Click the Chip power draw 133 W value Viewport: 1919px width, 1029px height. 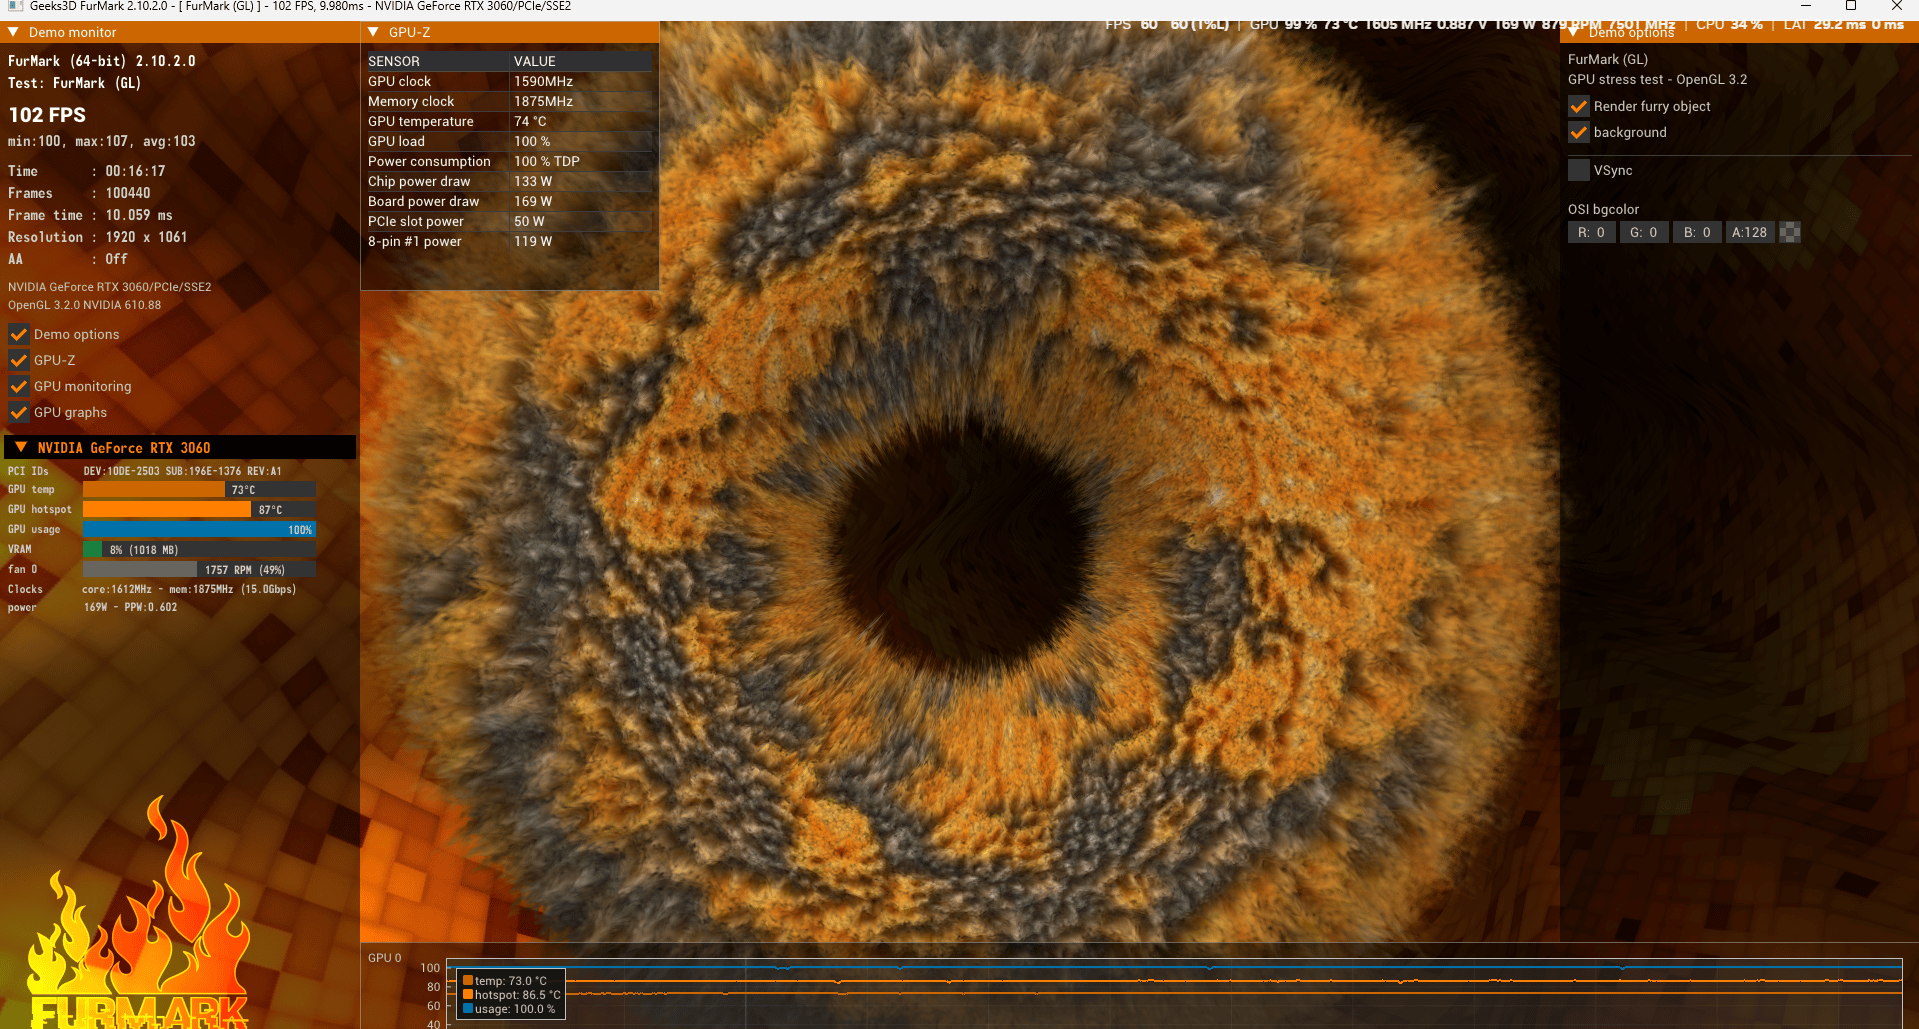[x=533, y=181]
